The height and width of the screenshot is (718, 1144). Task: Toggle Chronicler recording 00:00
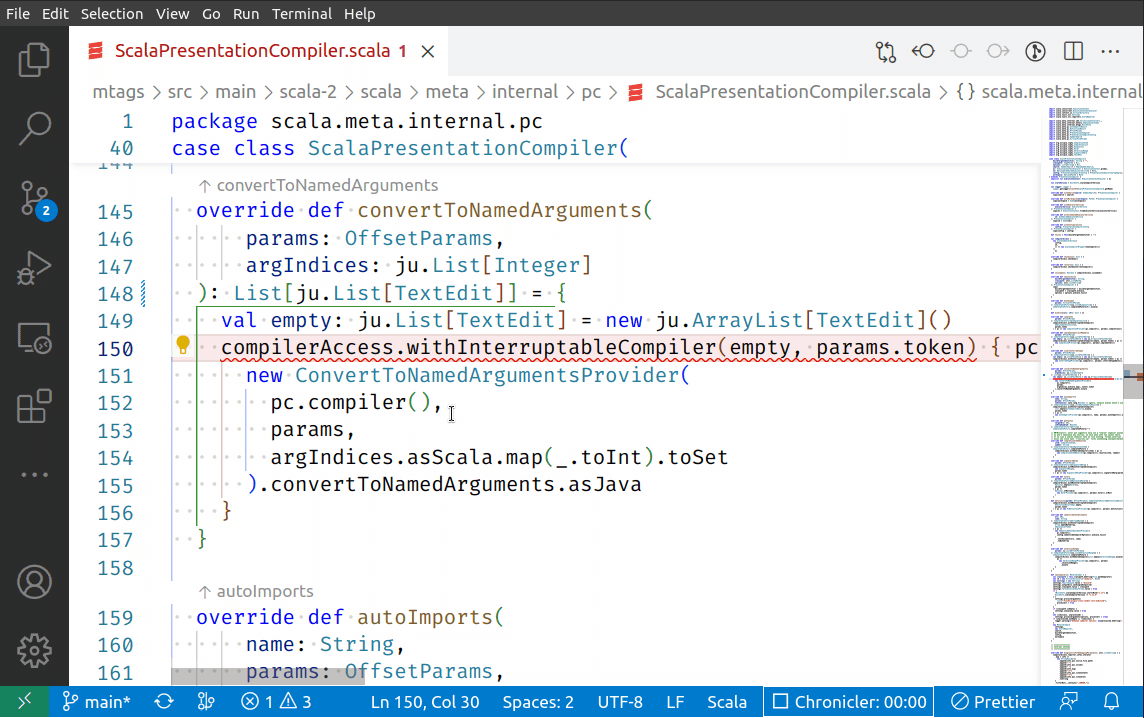pyautogui.click(x=849, y=702)
